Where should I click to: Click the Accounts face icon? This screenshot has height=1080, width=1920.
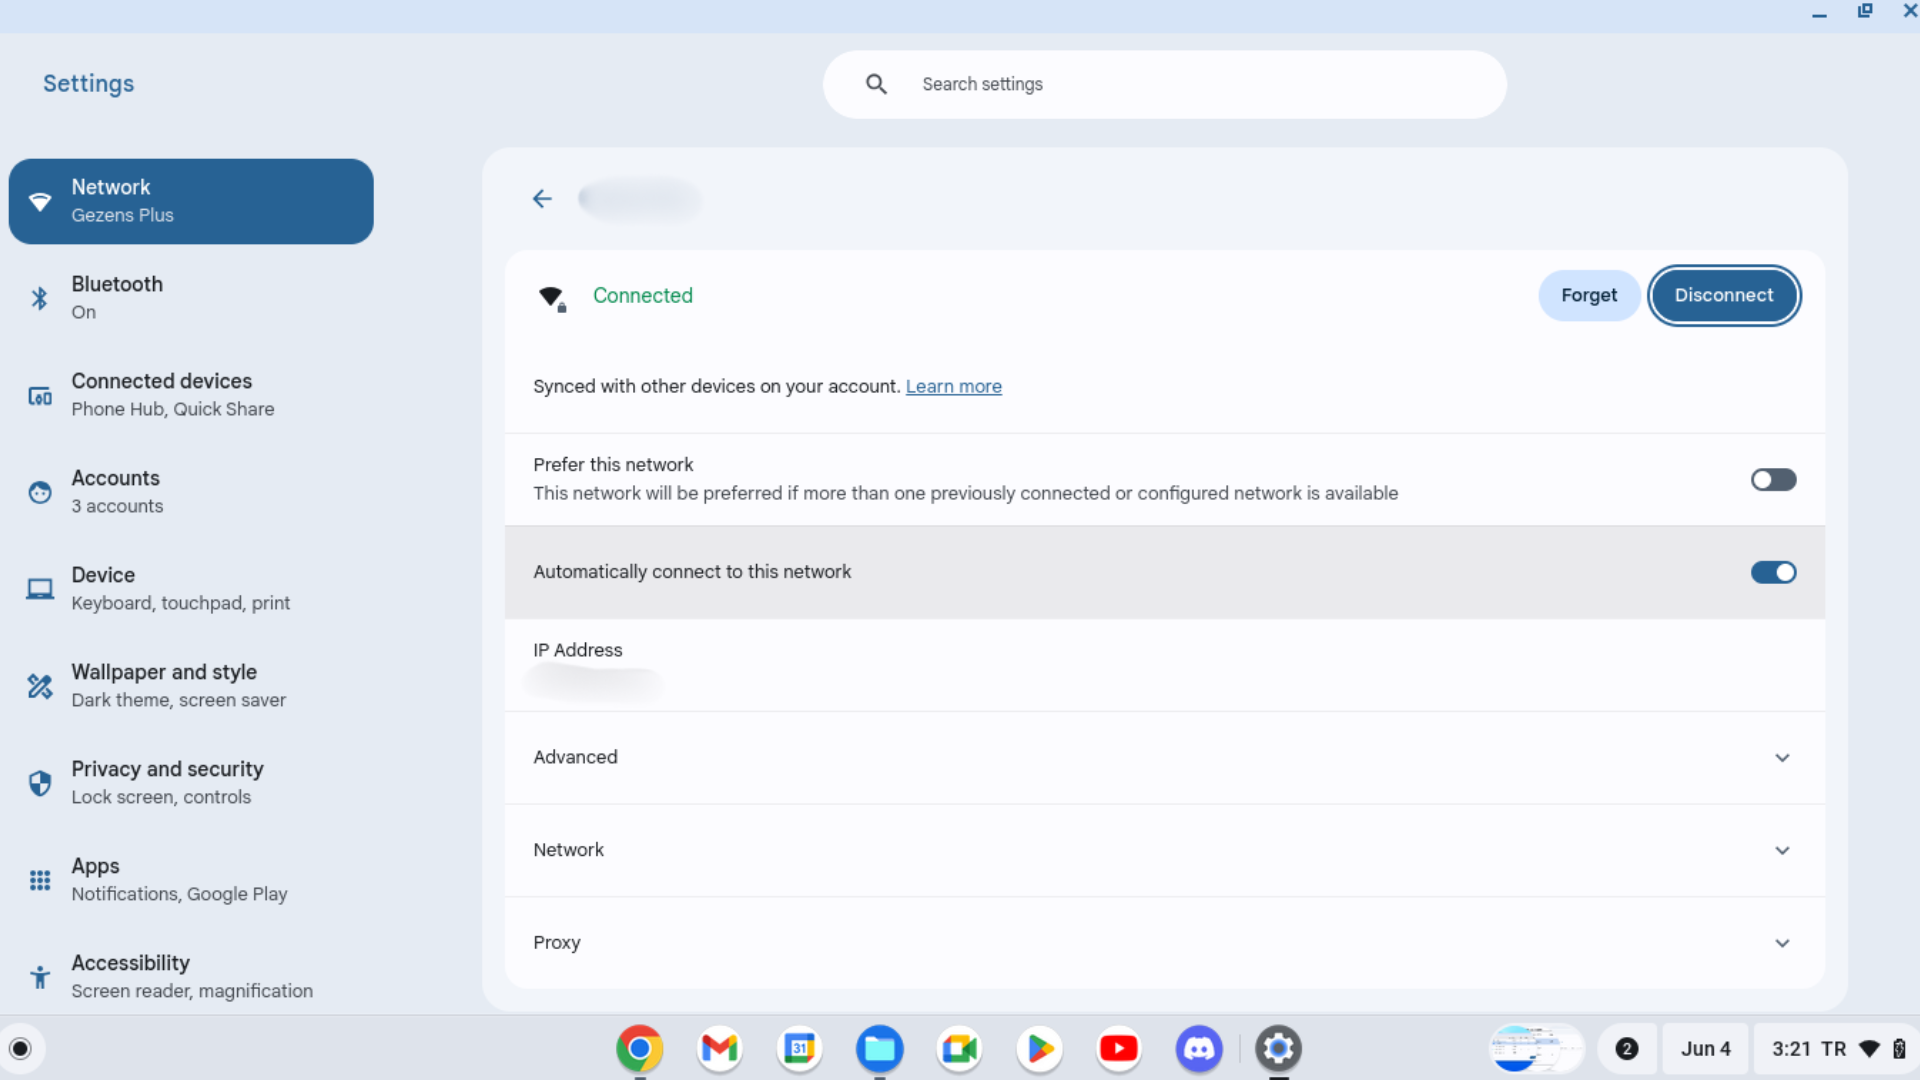[x=40, y=492]
